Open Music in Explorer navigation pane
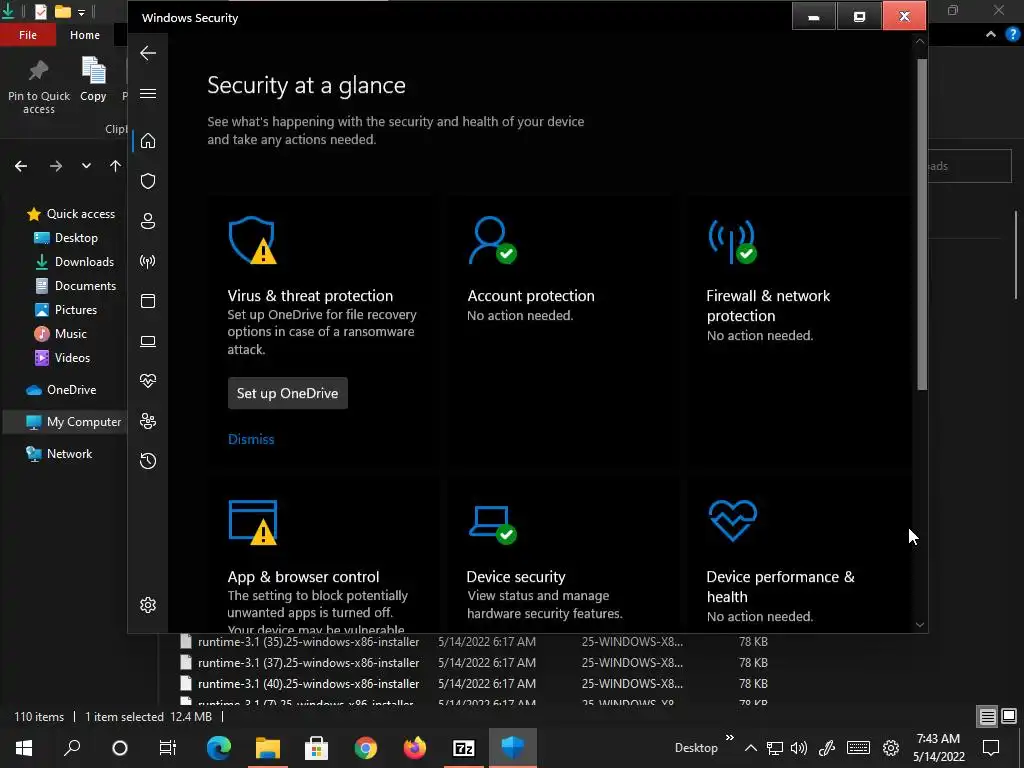The height and width of the screenshot is (768, 1024). (60, 334)
